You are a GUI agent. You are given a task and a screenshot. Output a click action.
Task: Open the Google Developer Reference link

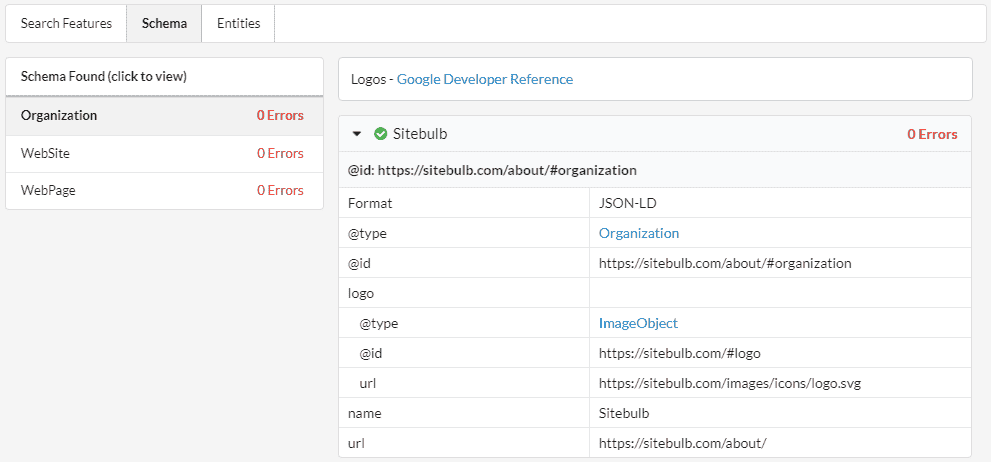coord(485,80)
